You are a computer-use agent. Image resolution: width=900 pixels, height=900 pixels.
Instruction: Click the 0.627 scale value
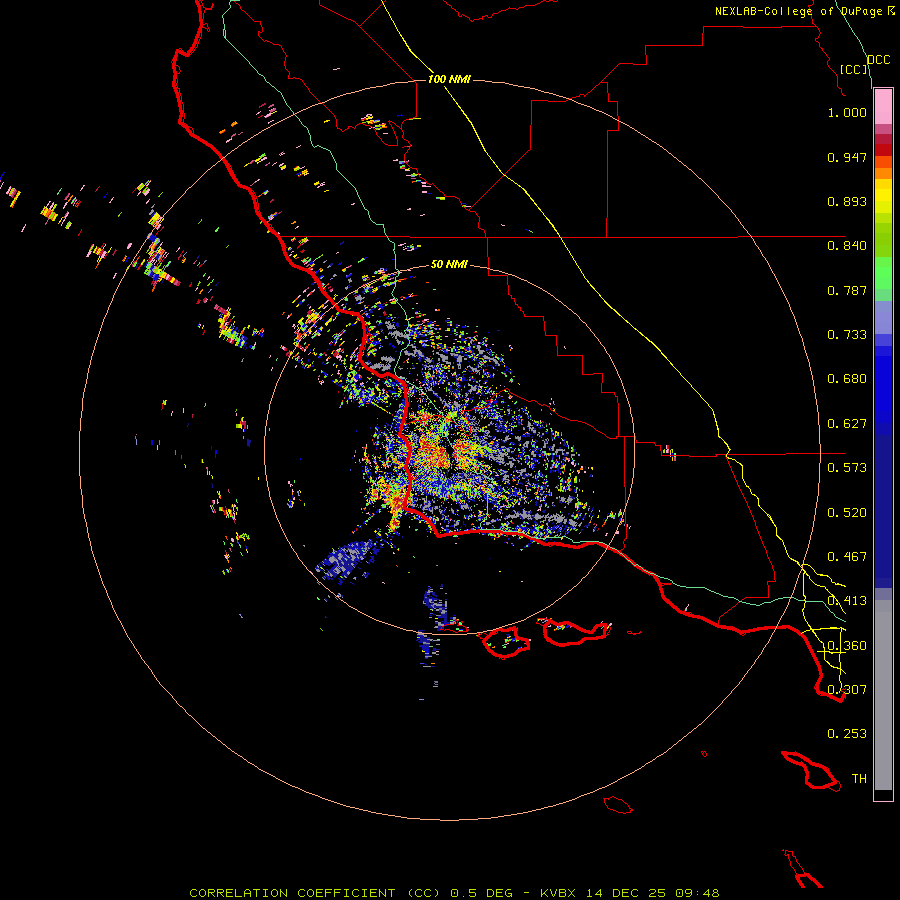847,424
